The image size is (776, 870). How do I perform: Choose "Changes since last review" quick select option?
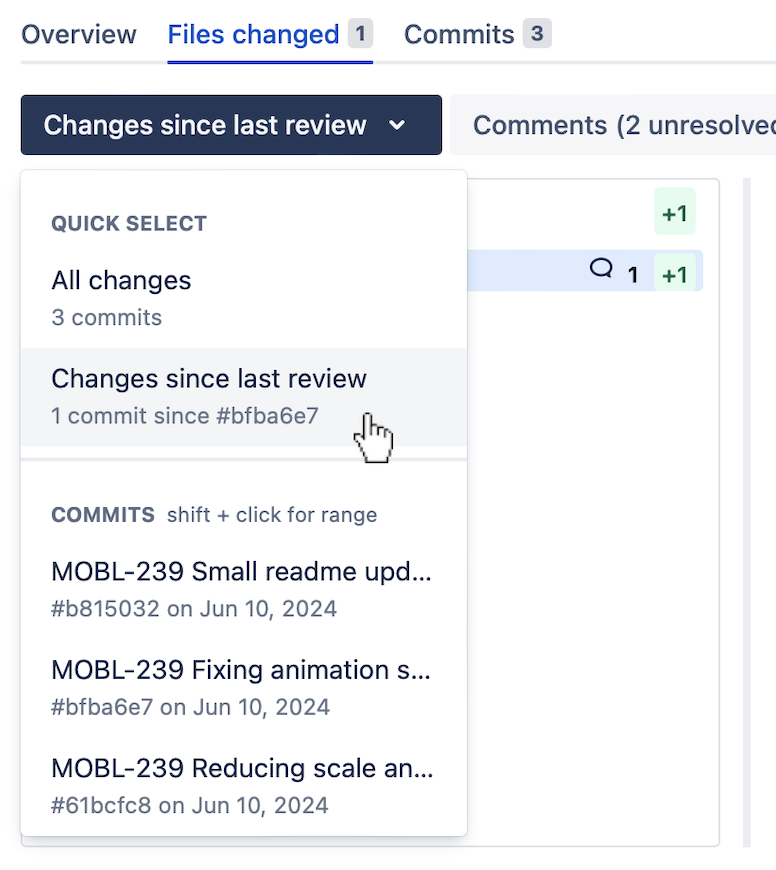(x=209, y=379)
